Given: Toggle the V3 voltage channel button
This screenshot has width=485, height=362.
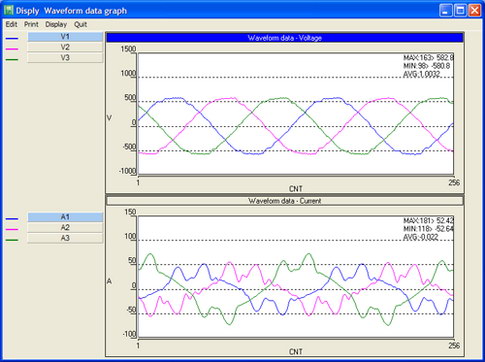Looking at the screenshot, I should click(x=65, y=58).
